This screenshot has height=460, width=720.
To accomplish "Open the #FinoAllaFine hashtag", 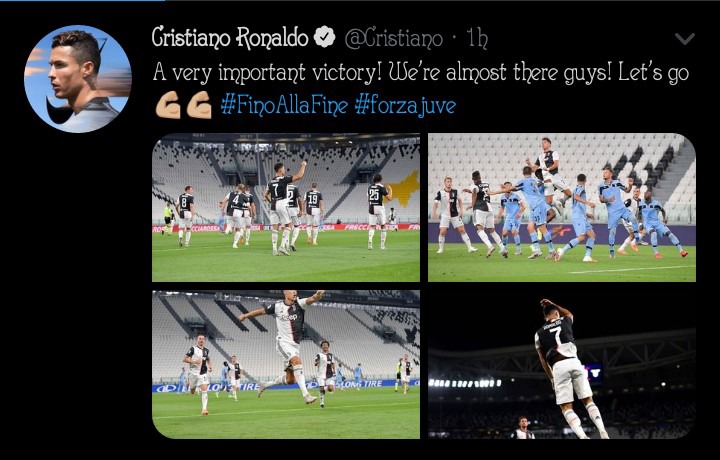I will [x=284, y=106].
